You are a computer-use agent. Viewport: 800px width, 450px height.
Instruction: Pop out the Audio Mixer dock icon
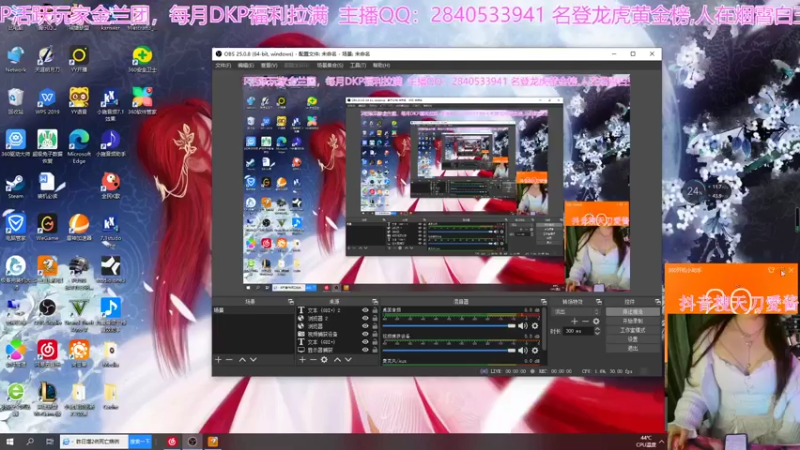click(x=544, y=302)
